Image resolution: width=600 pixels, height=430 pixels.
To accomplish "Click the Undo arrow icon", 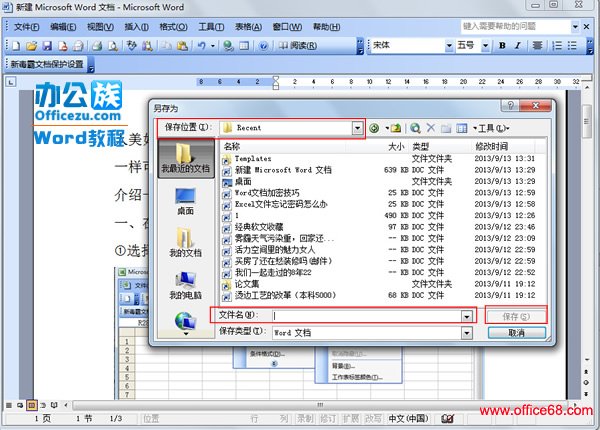I will (x=202, y=46).
